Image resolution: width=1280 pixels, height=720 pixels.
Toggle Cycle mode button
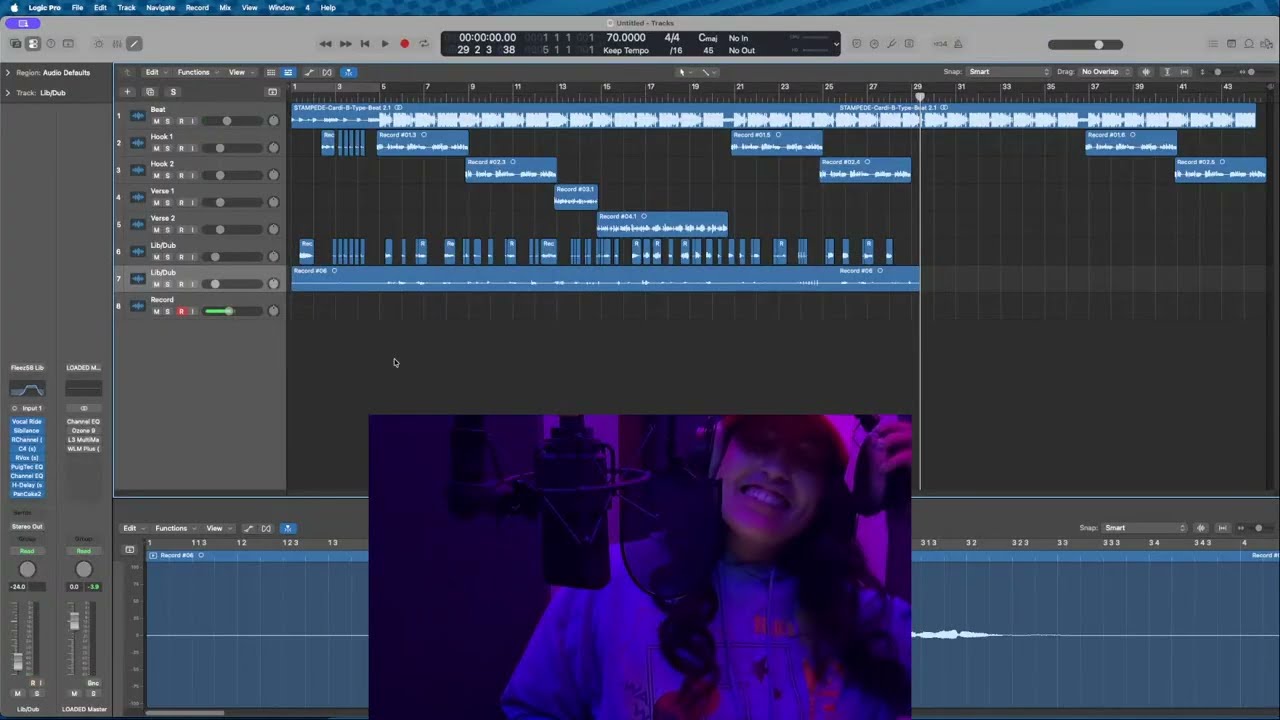pyautogui.click(x=424, y=44)
